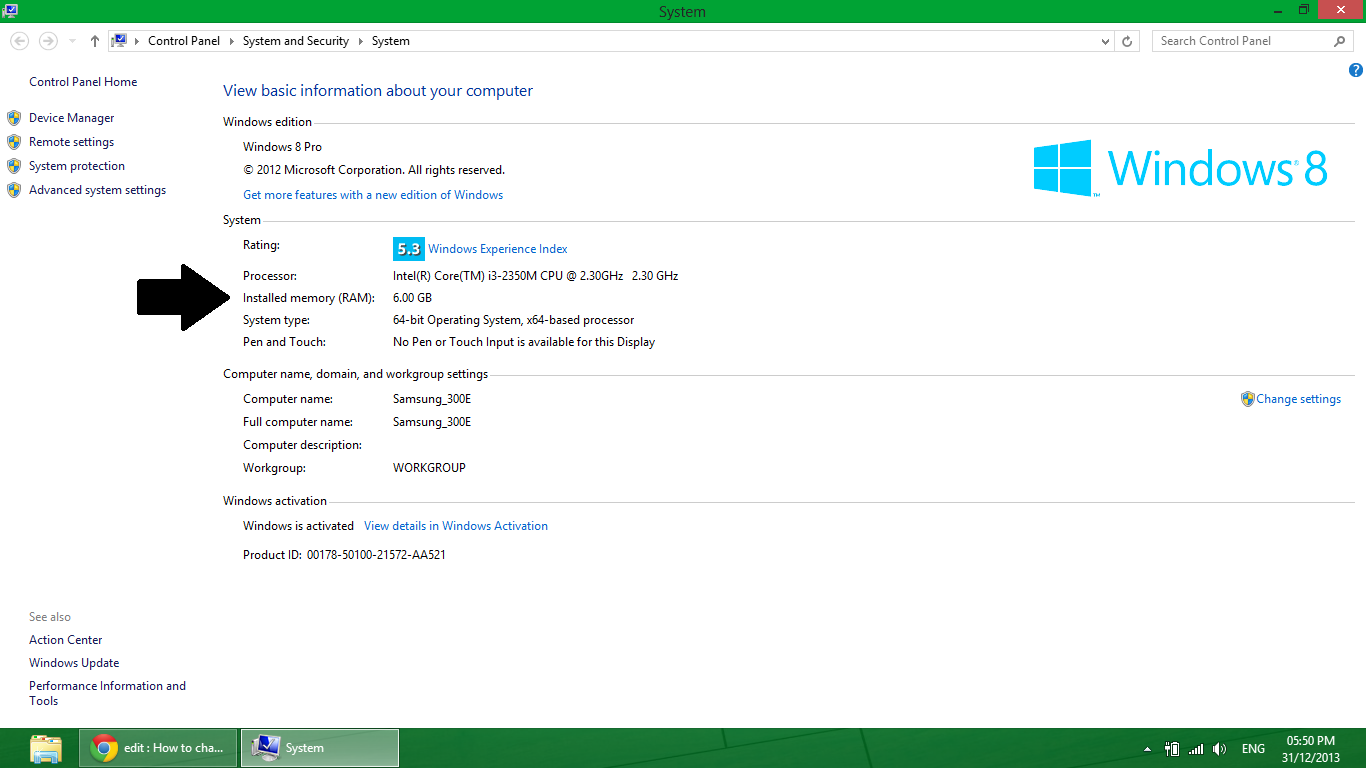Open the Windows Experience Index link
Screen dimensions: 1366x768
tap(497, 249)
